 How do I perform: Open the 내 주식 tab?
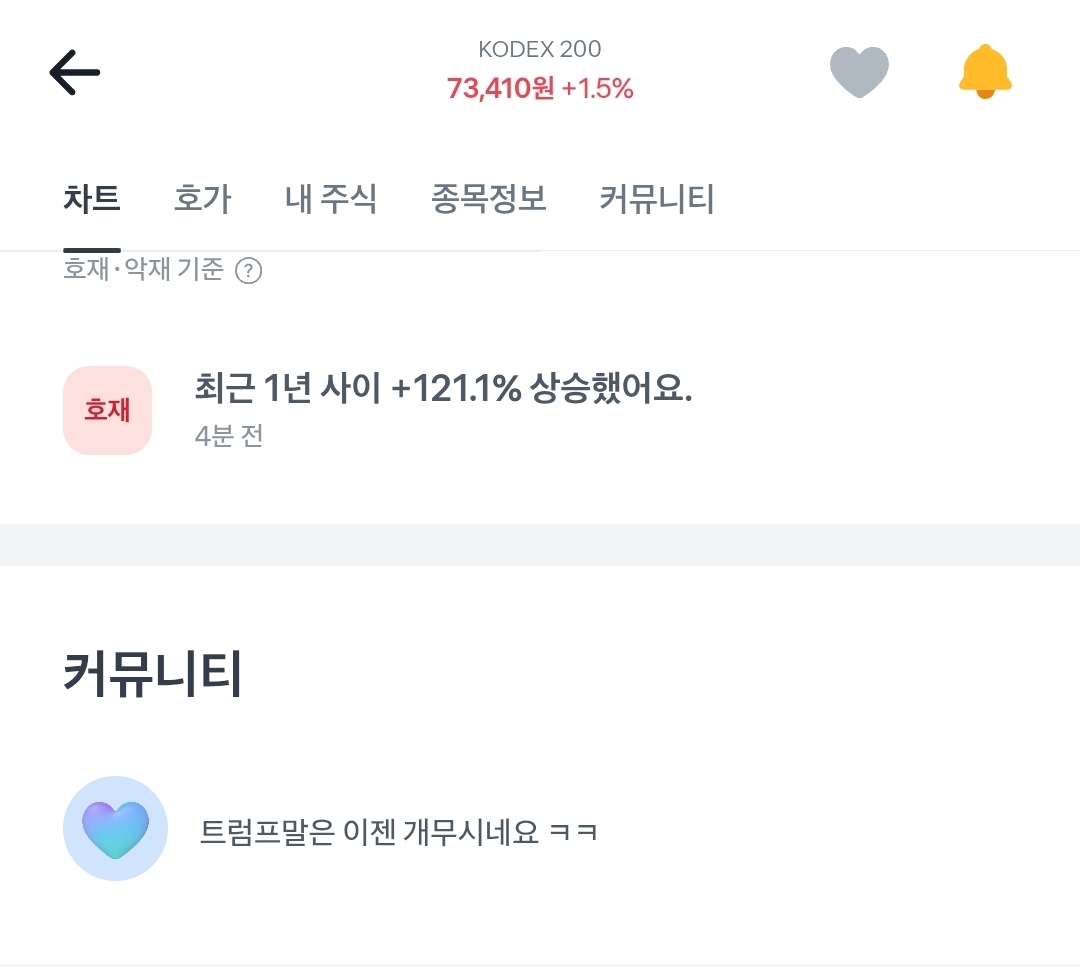click(x=331, y=200)
